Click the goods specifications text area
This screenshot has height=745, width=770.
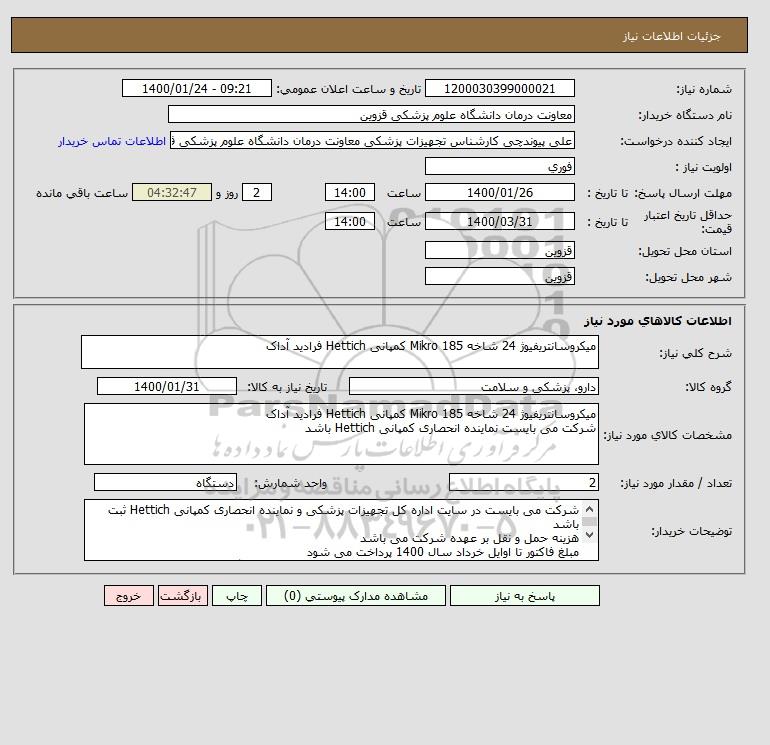(x=341, y=434)
